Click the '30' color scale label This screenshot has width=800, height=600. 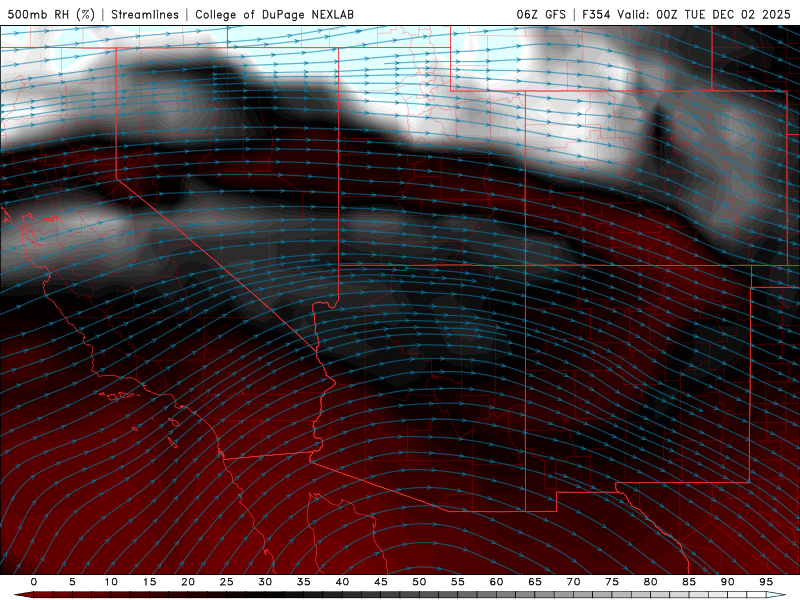click(265, 582)
